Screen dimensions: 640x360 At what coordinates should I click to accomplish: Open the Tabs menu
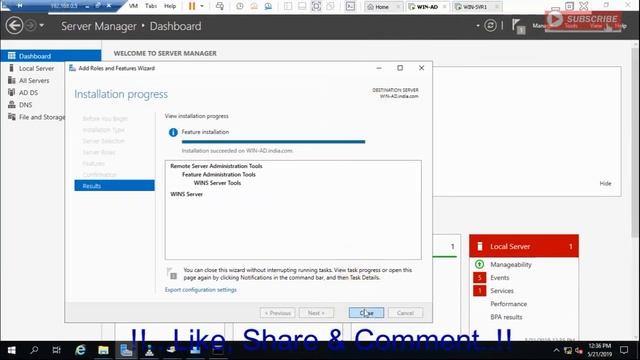[x=151, y=6]
